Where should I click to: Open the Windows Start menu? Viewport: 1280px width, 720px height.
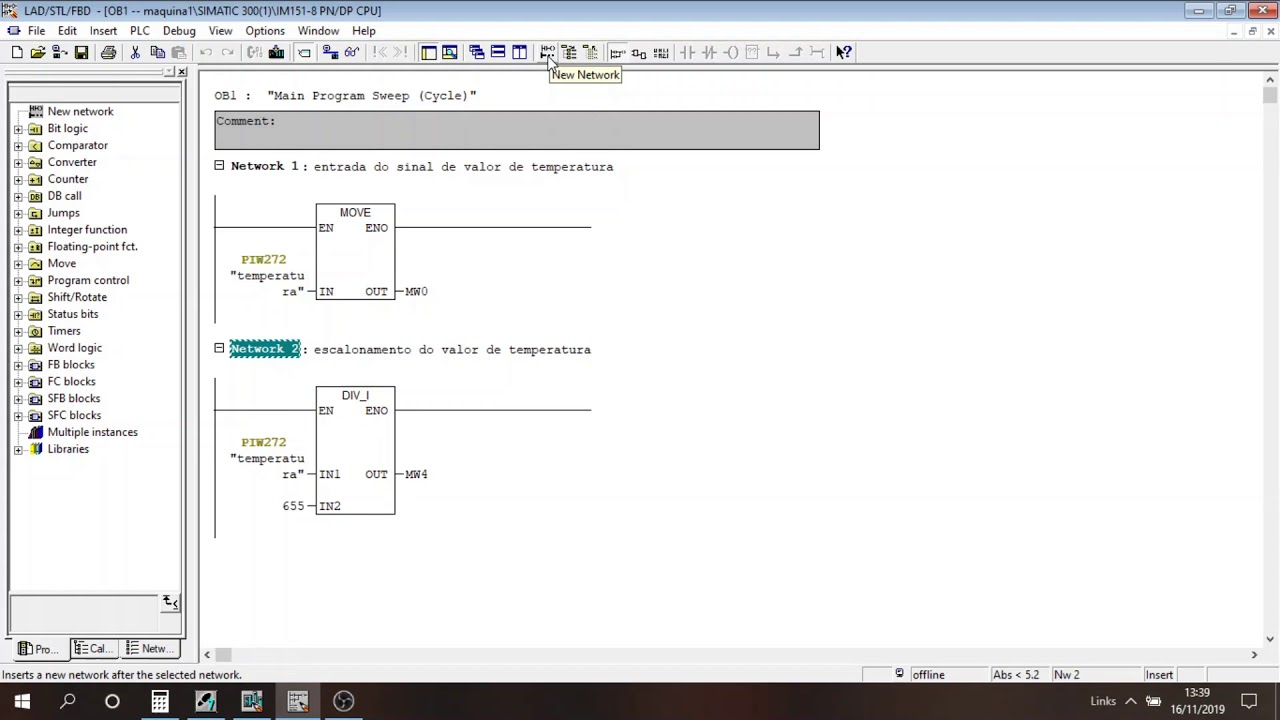(x=22, y=701)
